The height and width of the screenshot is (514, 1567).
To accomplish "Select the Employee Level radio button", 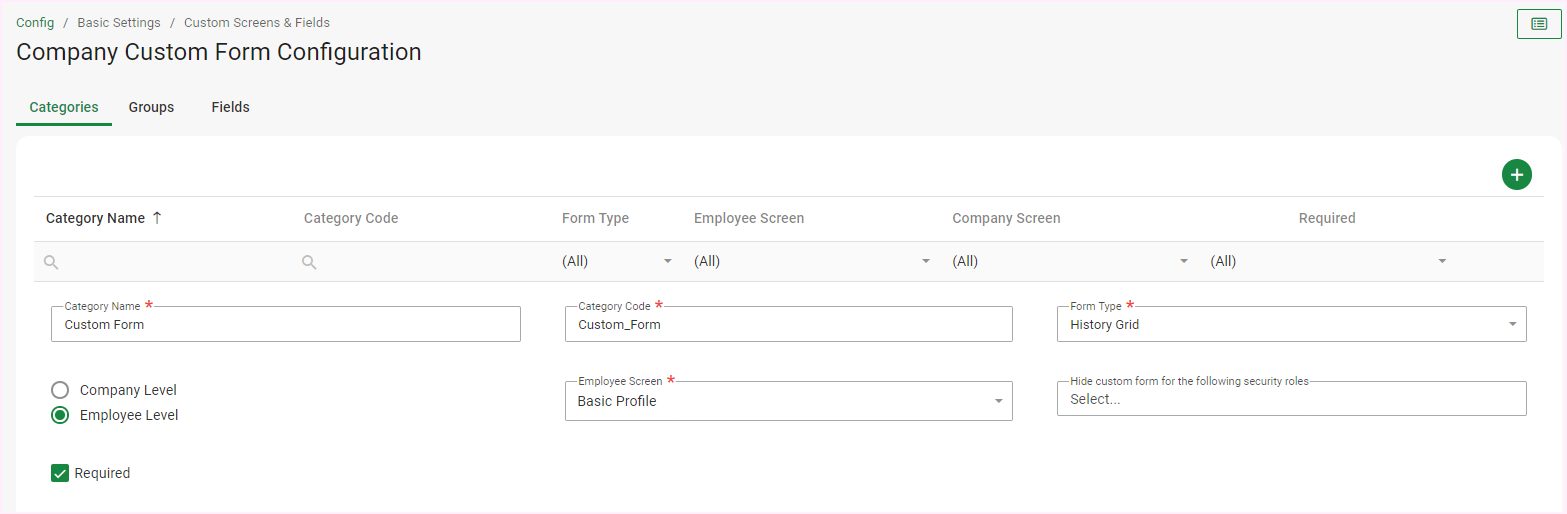I will click(x=60, y=415).
